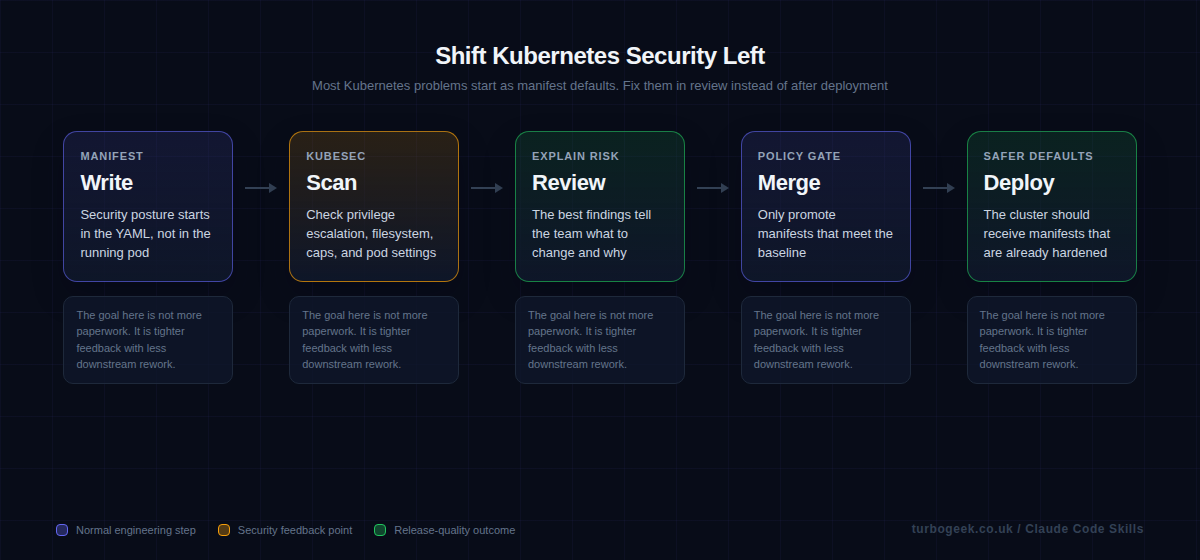Select the Deploy step heading
This screenshot has width=1200, height=560.
(1019, 183)
